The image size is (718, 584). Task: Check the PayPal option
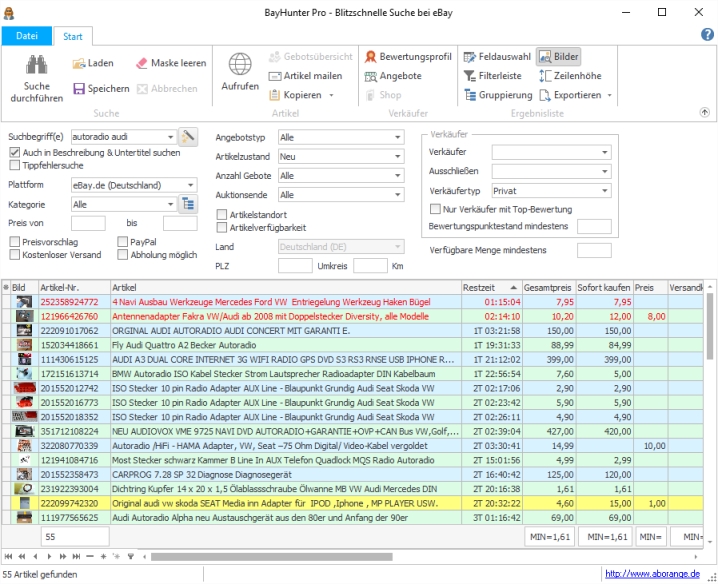pos(122,242)
